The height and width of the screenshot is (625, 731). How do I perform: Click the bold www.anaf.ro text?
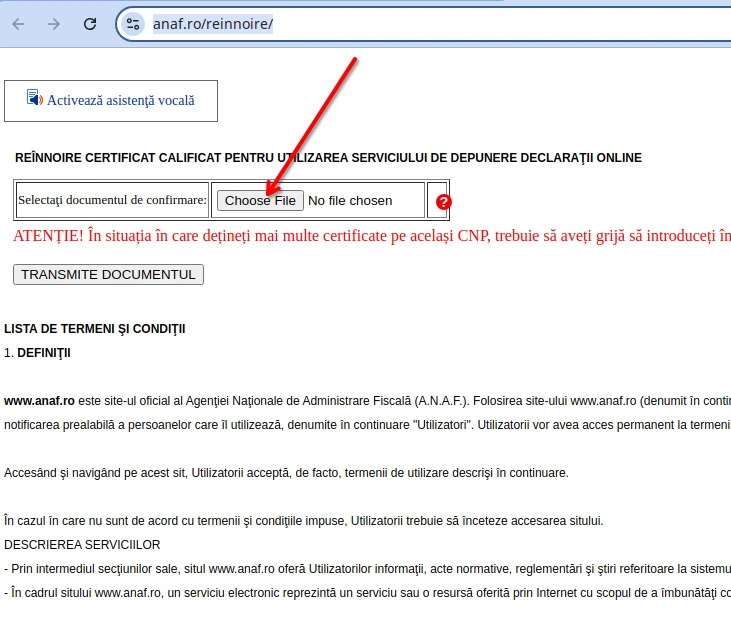39,401
